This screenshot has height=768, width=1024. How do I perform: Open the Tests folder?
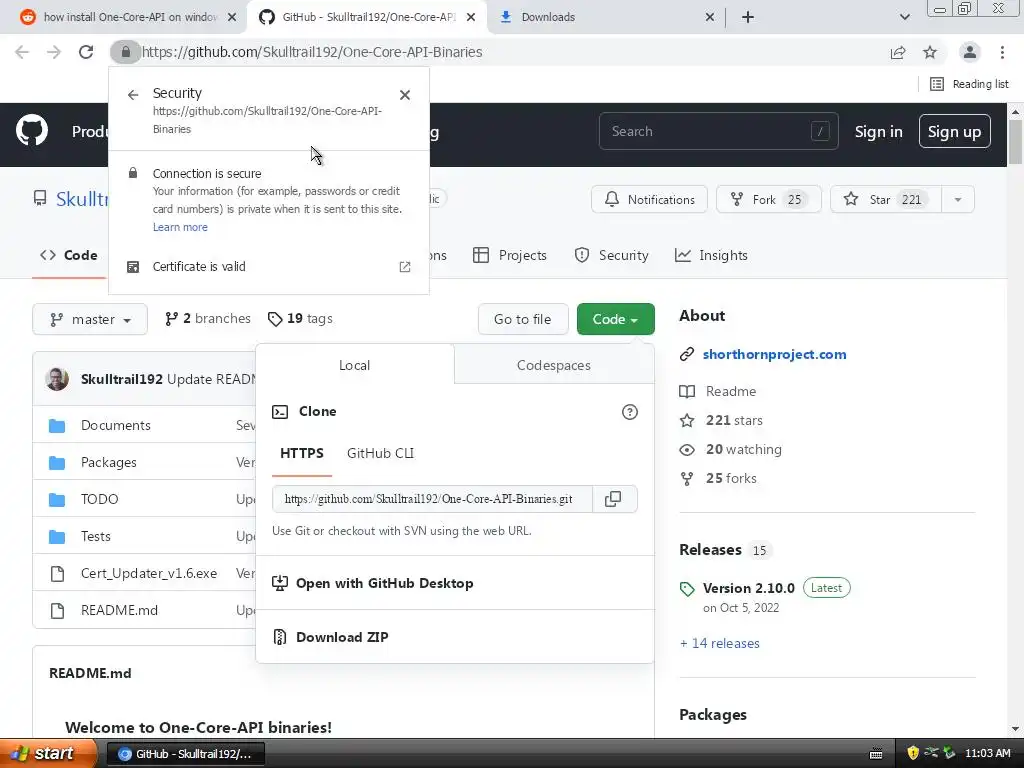click(95, 536)
